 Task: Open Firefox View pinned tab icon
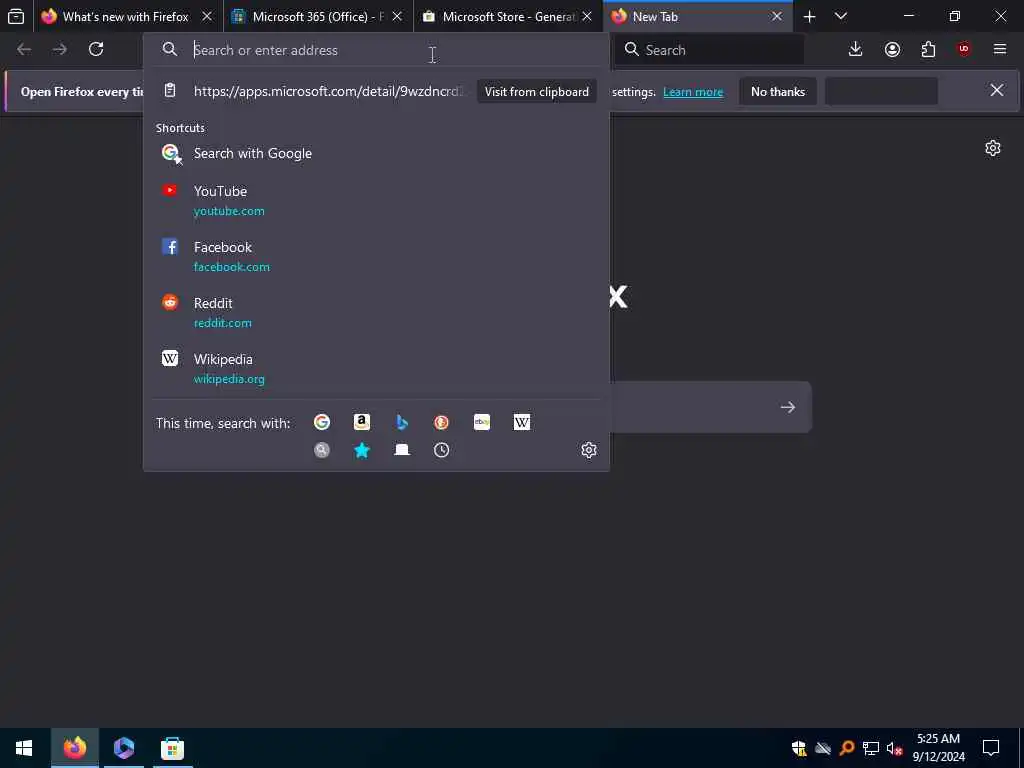click(x=16, y=16)
